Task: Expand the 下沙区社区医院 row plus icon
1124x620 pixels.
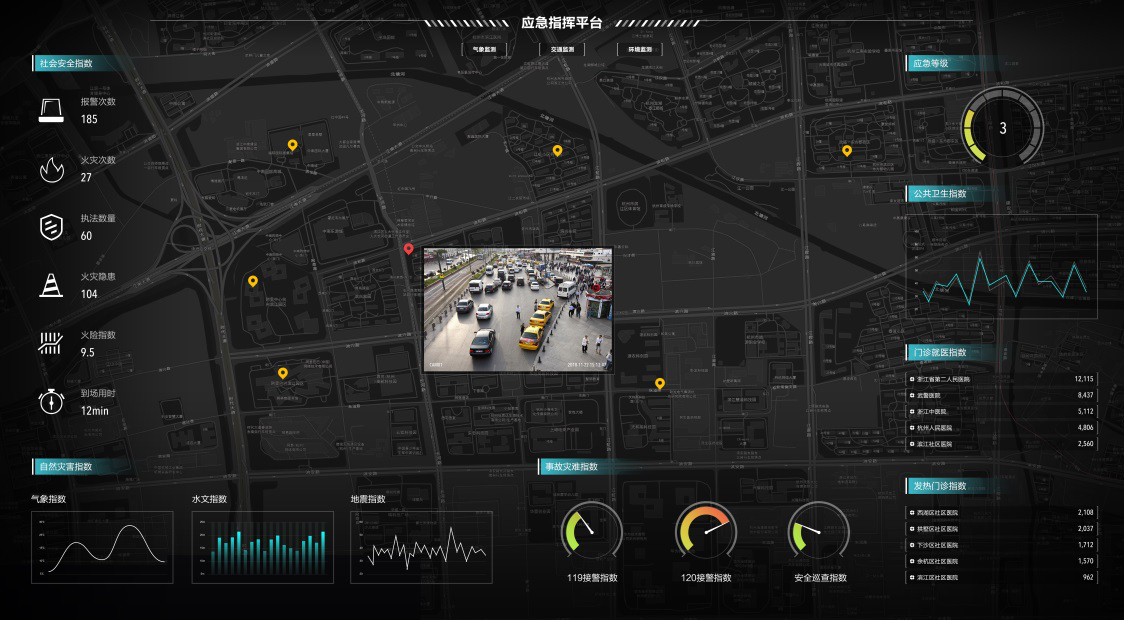Action: 911,545
